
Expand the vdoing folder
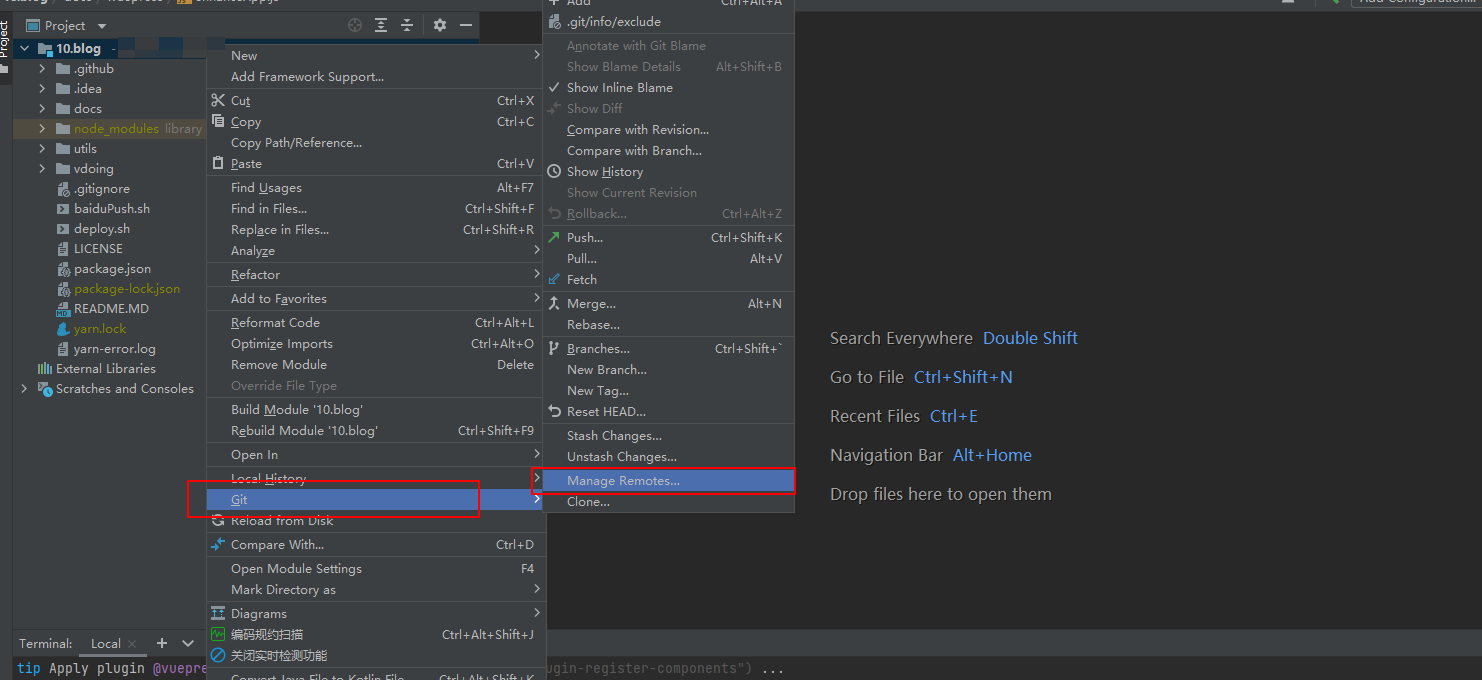pos(42,169)
